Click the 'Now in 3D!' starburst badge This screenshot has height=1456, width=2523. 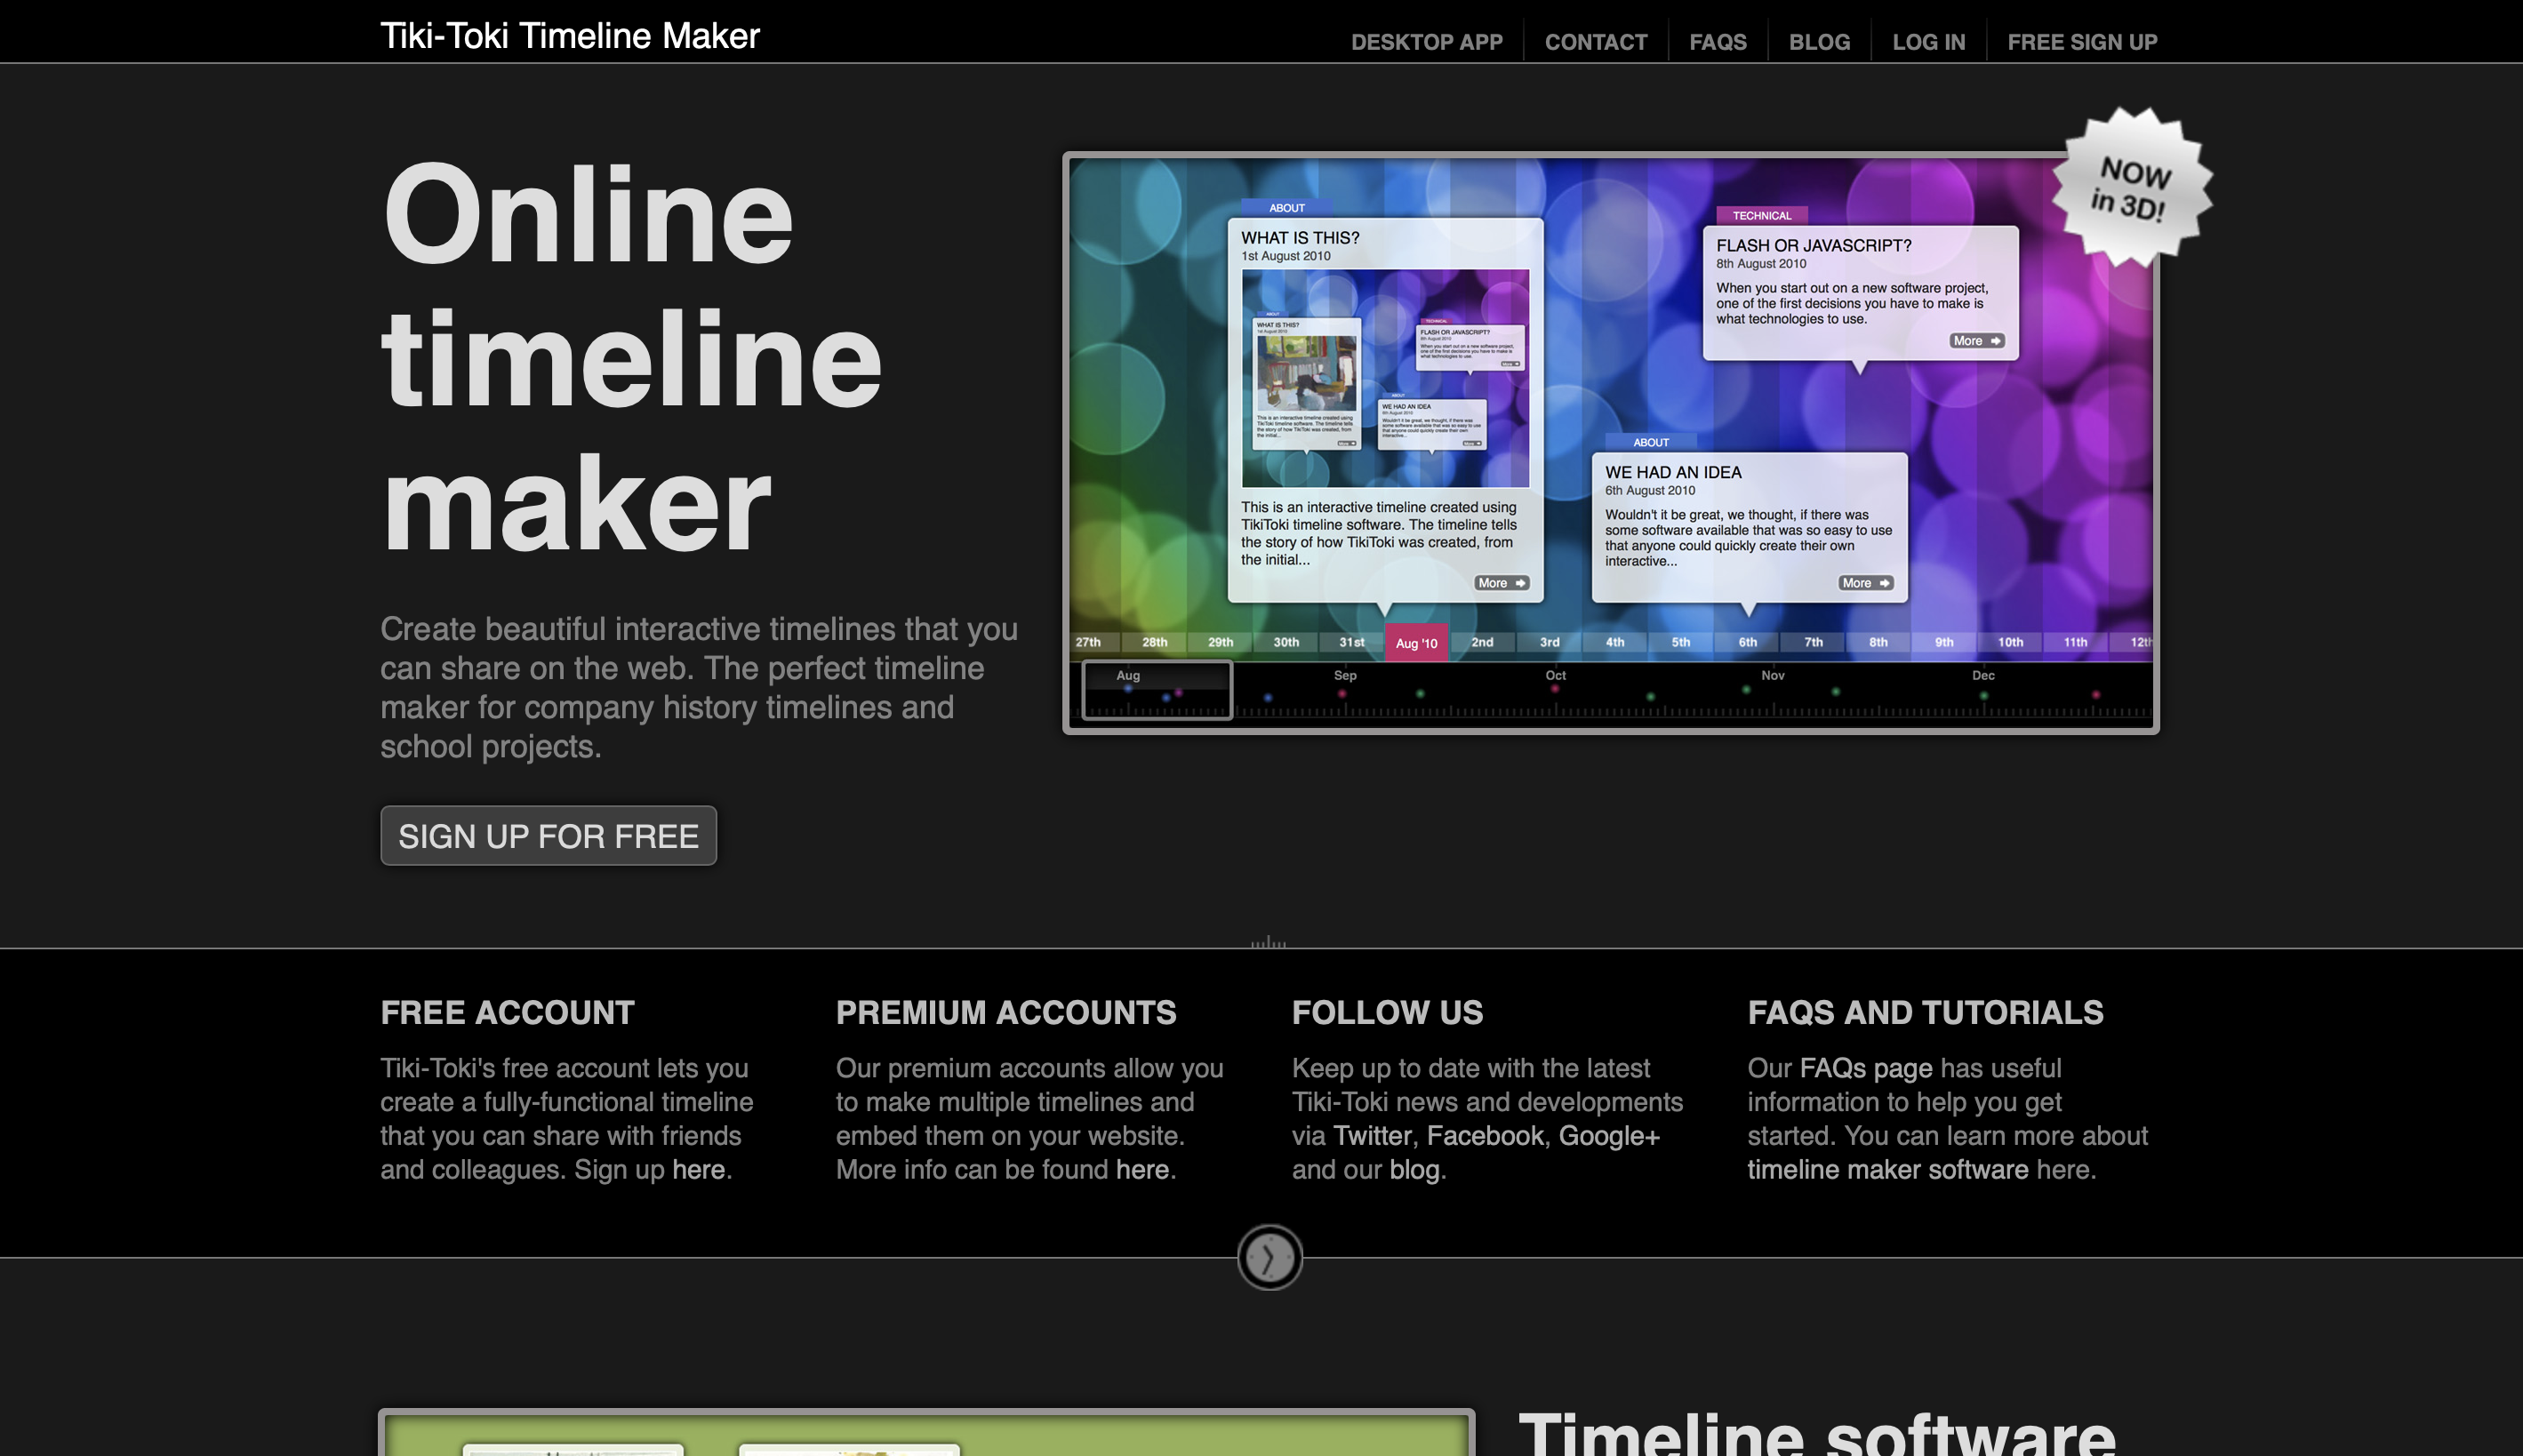(2131, 189)
